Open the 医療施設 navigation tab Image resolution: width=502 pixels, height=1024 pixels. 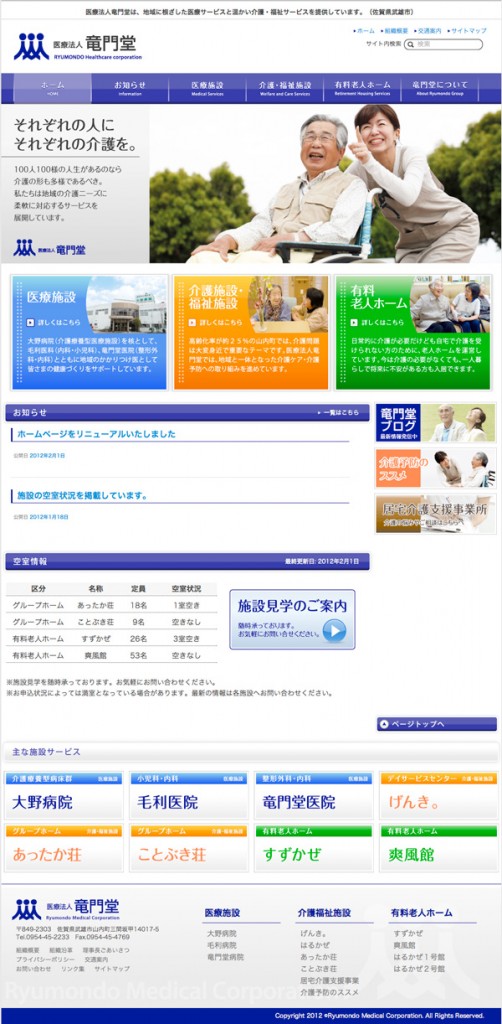pyautogui.click(x=208, y=88)
